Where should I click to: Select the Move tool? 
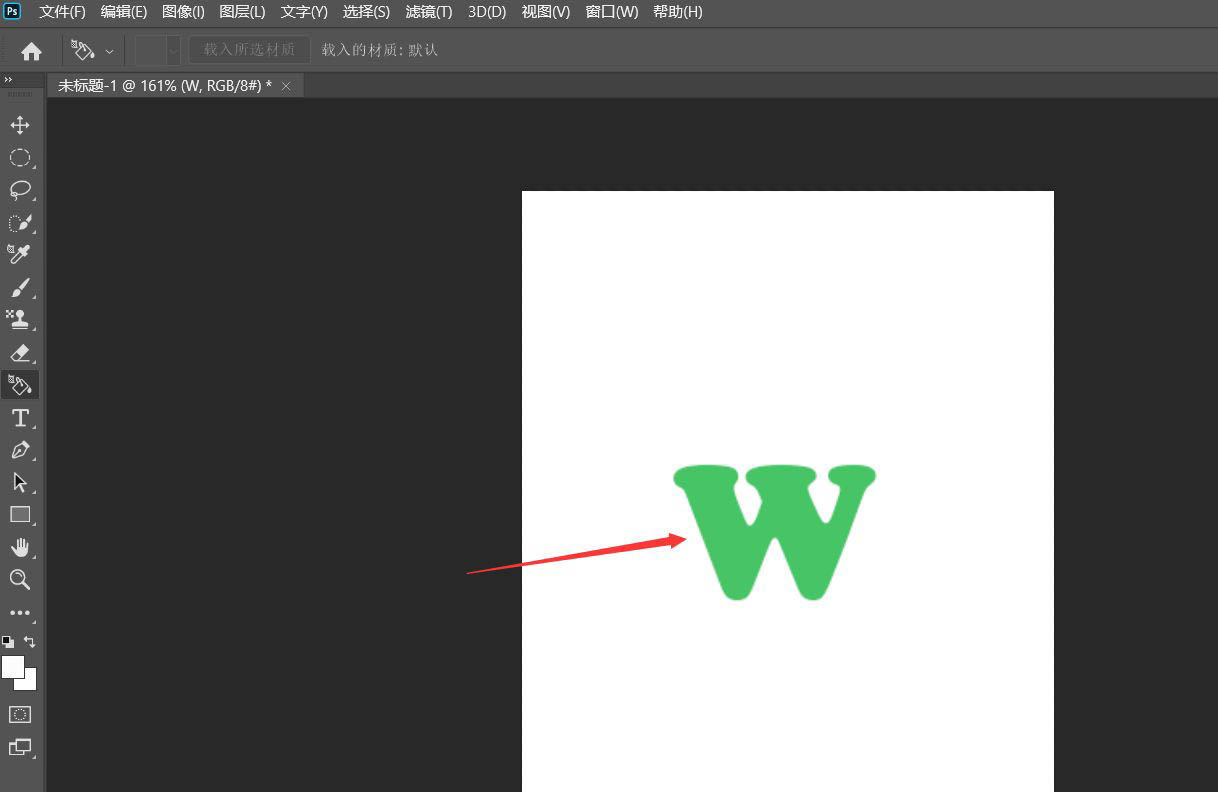(20, 125)
